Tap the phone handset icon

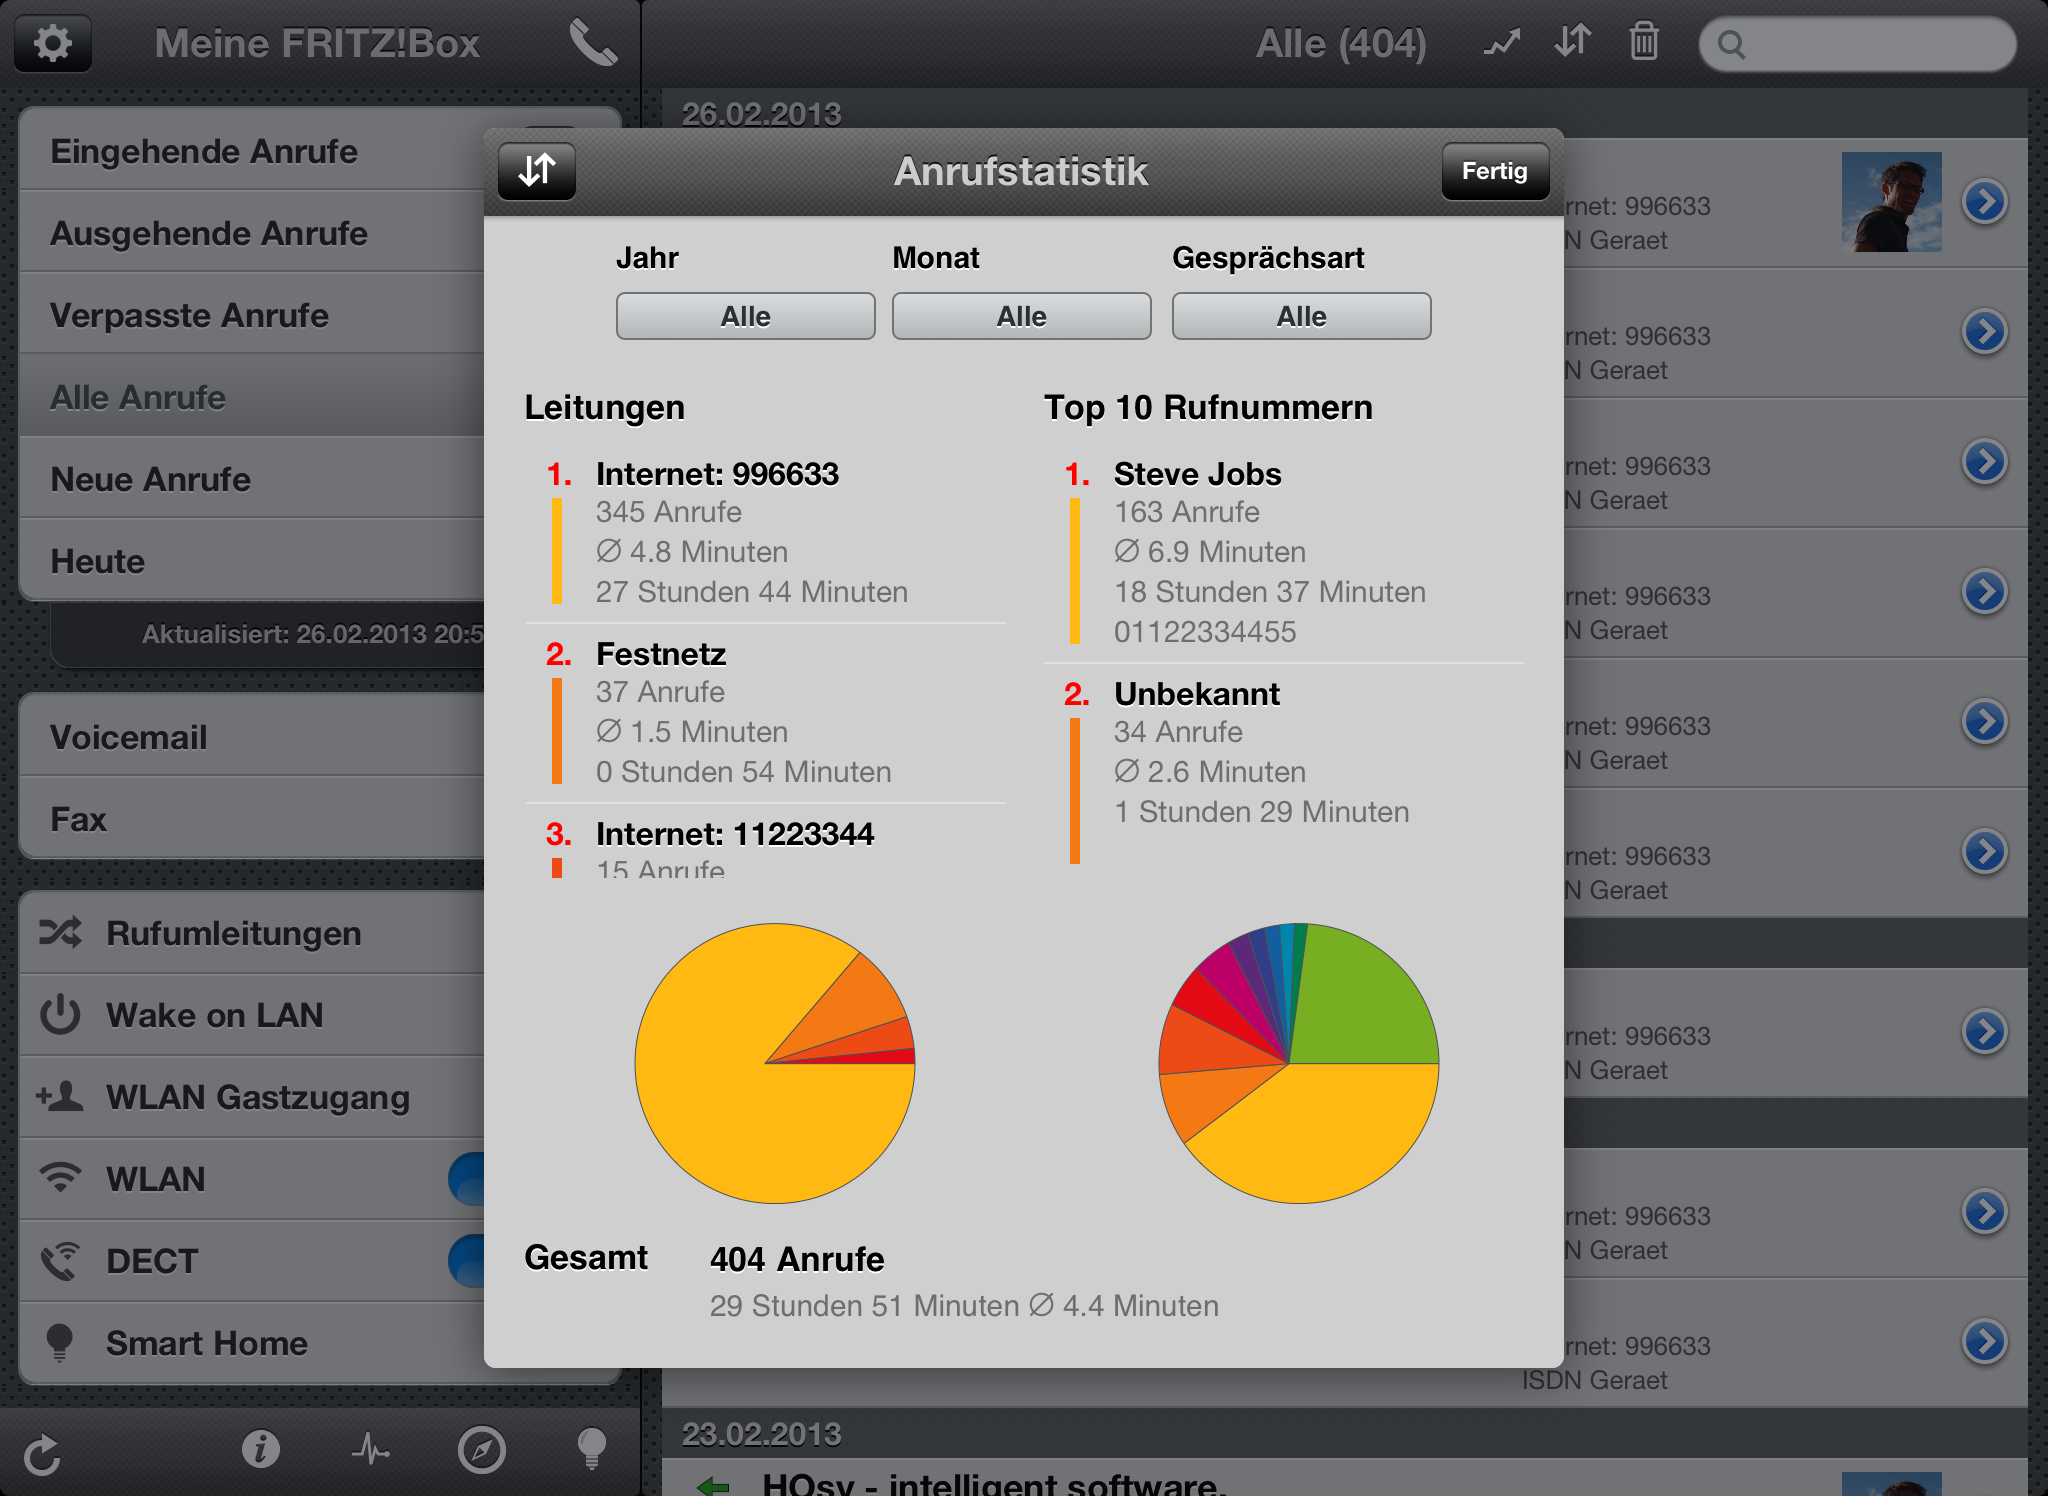coord(593,43)
